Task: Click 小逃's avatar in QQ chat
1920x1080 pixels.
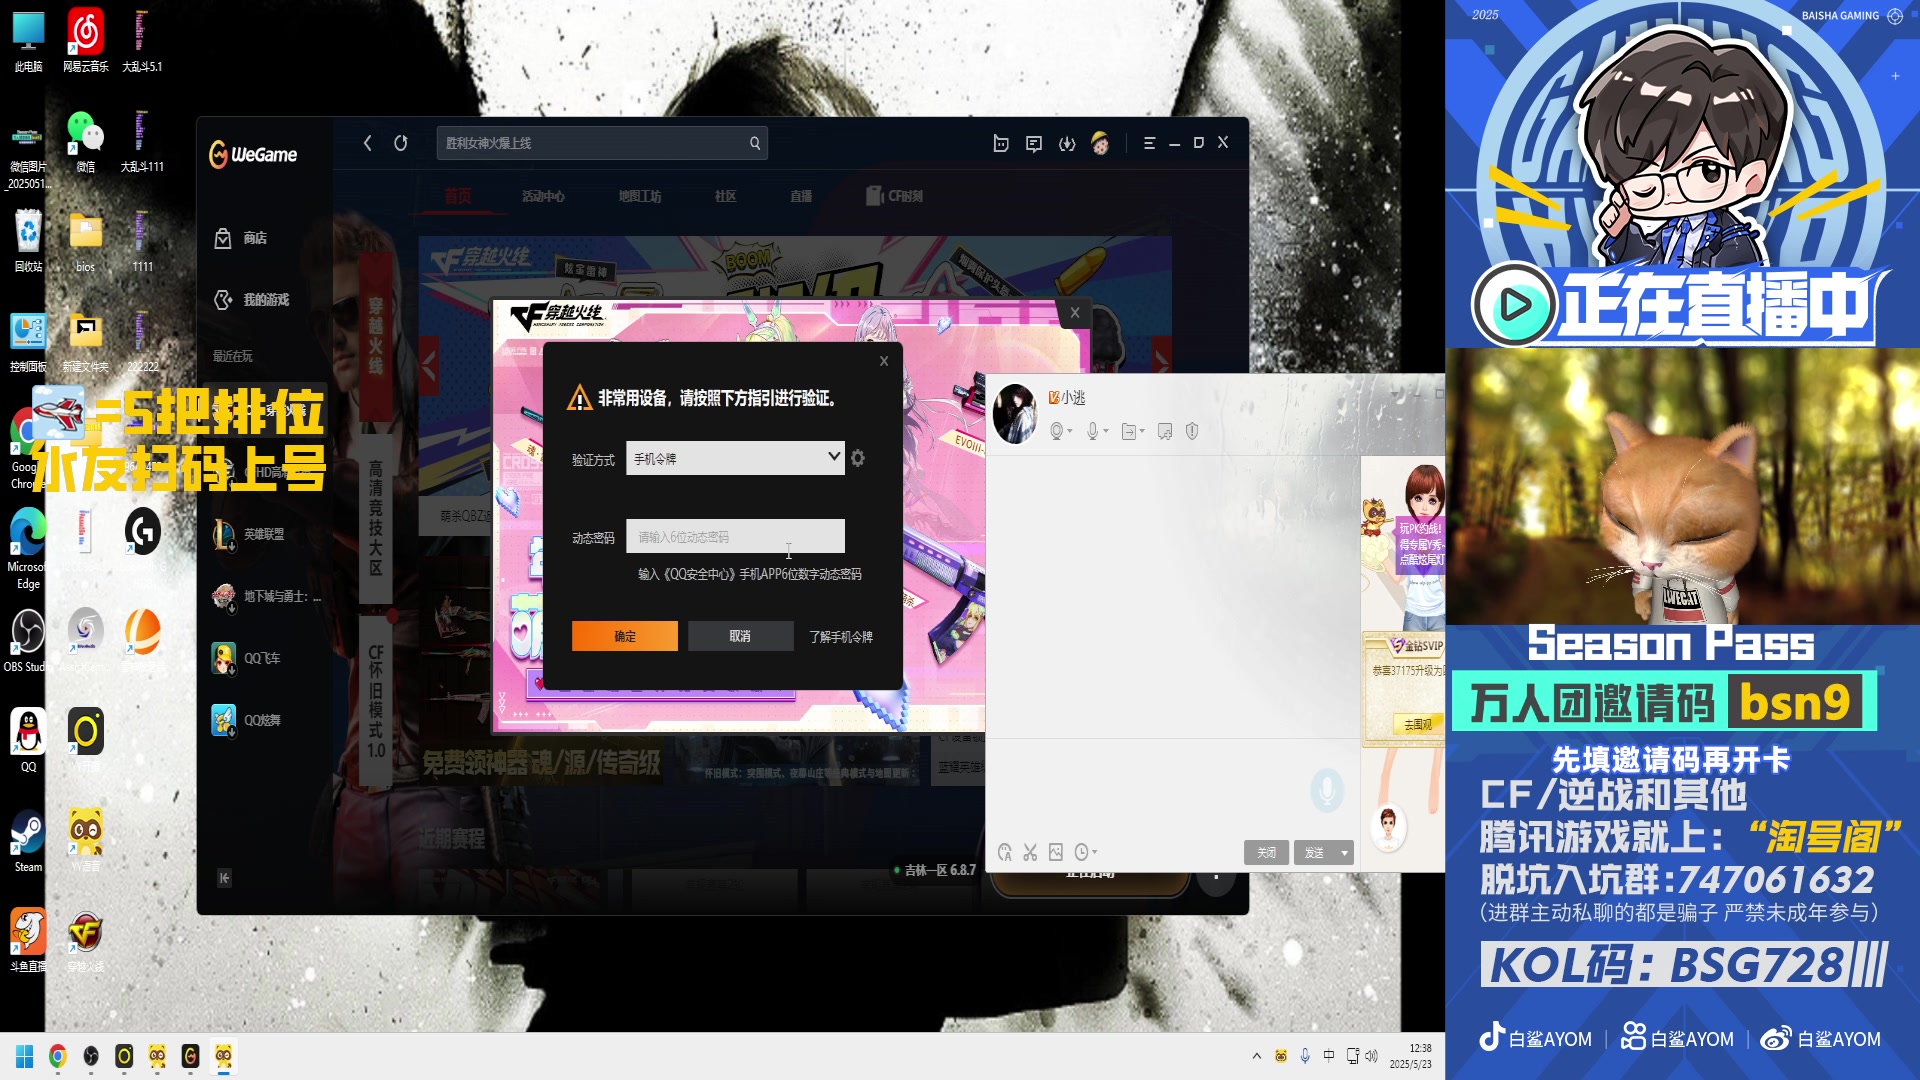Action: (x=1015, y=413)
